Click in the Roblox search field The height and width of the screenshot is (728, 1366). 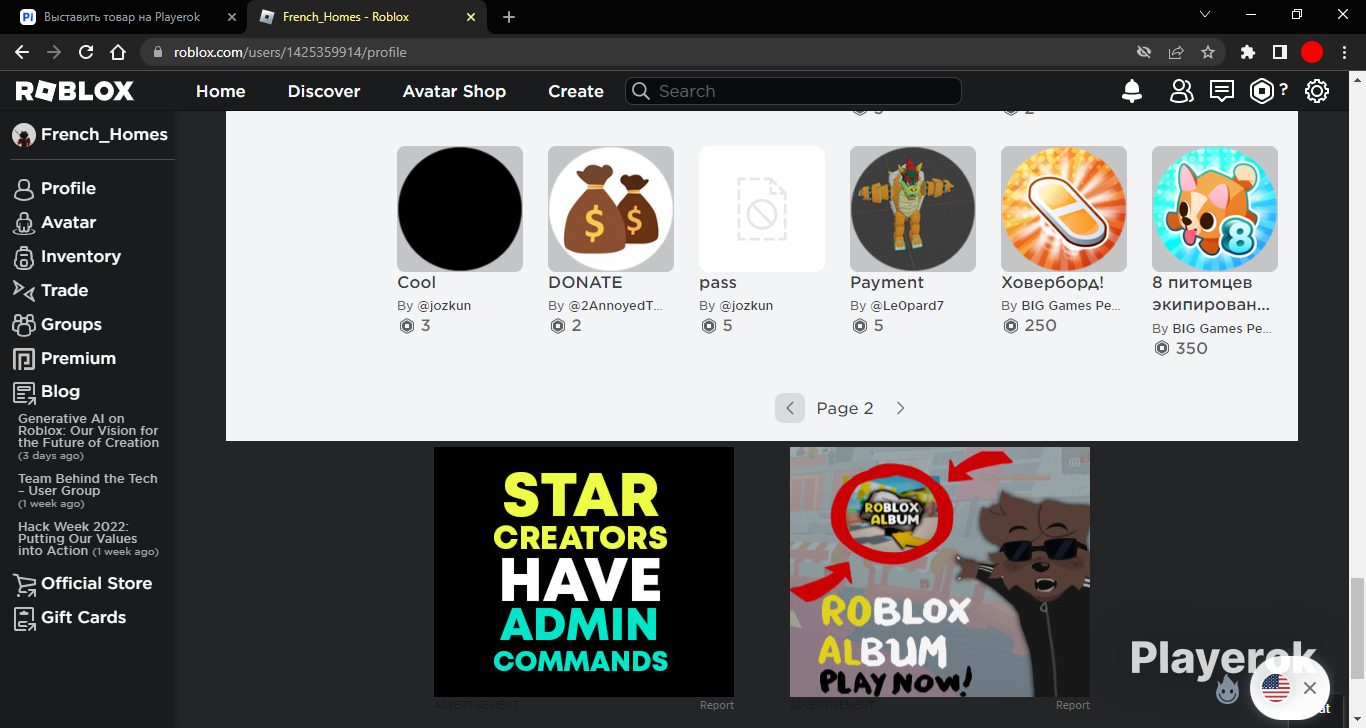[793, 91]
